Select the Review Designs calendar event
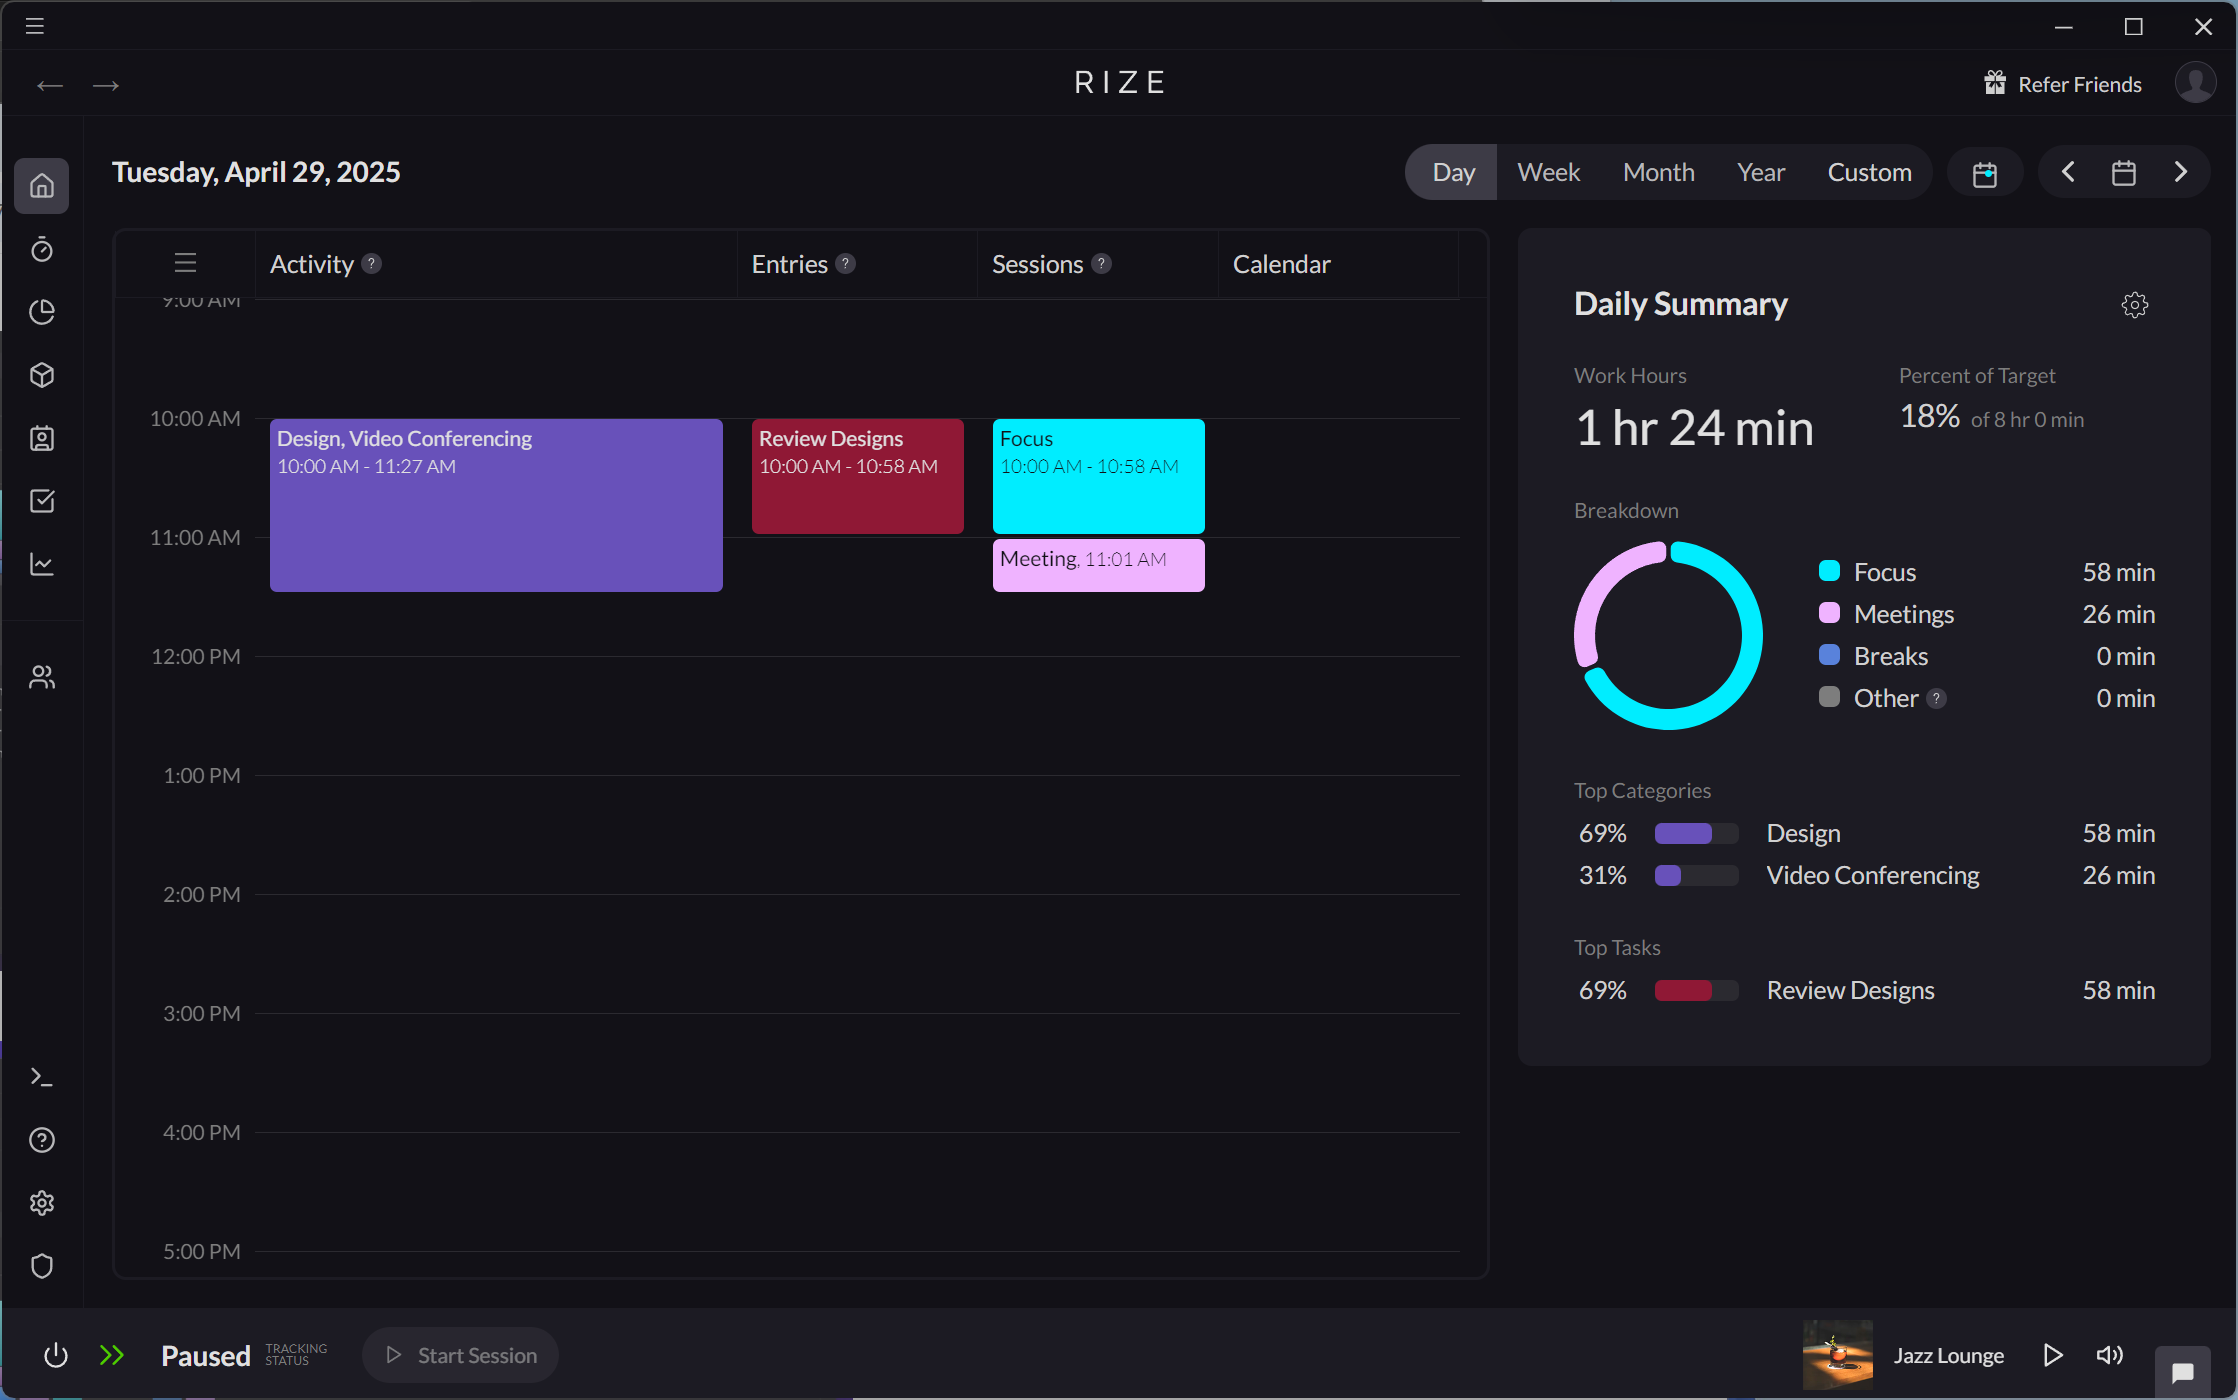Image resolution: width=2238 pixels, height=1400 pixels. tap(856, 476)
